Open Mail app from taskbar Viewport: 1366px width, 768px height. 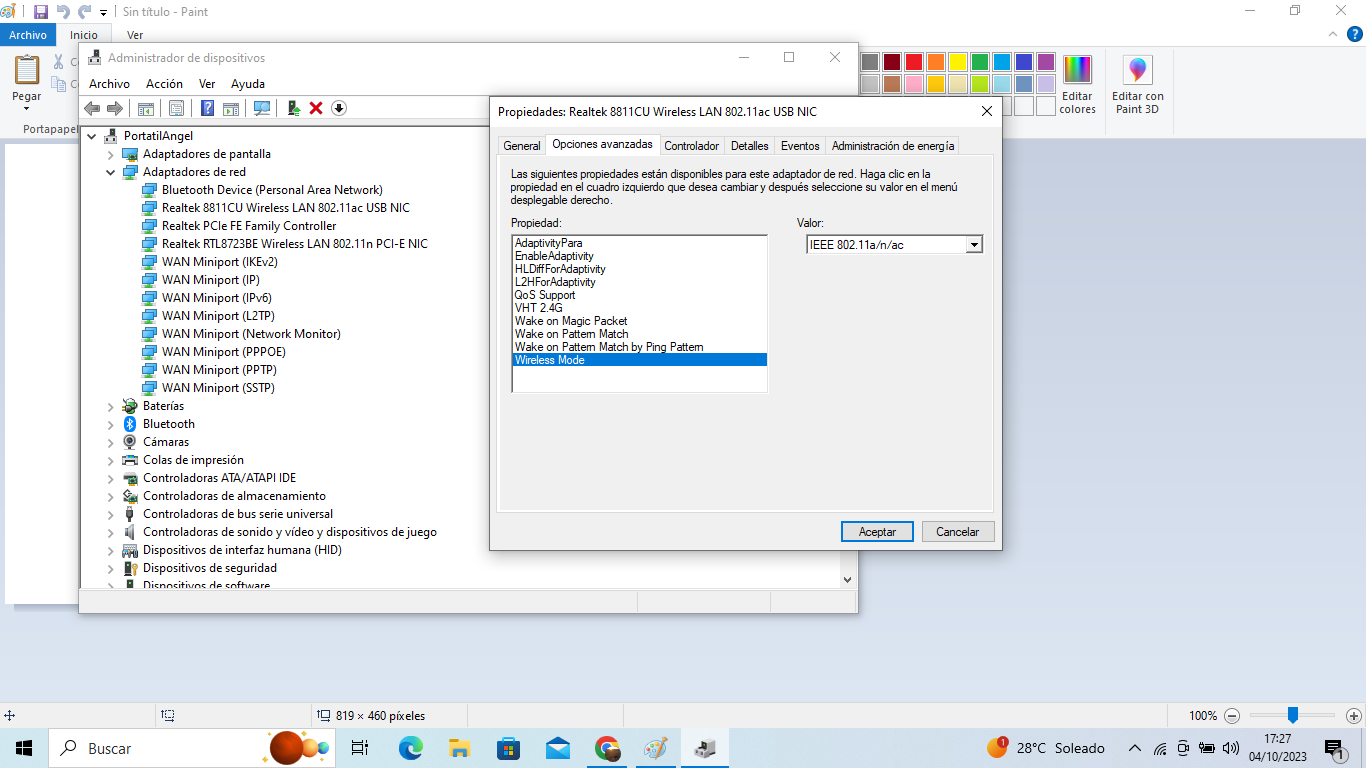click(x=558, y=747)
